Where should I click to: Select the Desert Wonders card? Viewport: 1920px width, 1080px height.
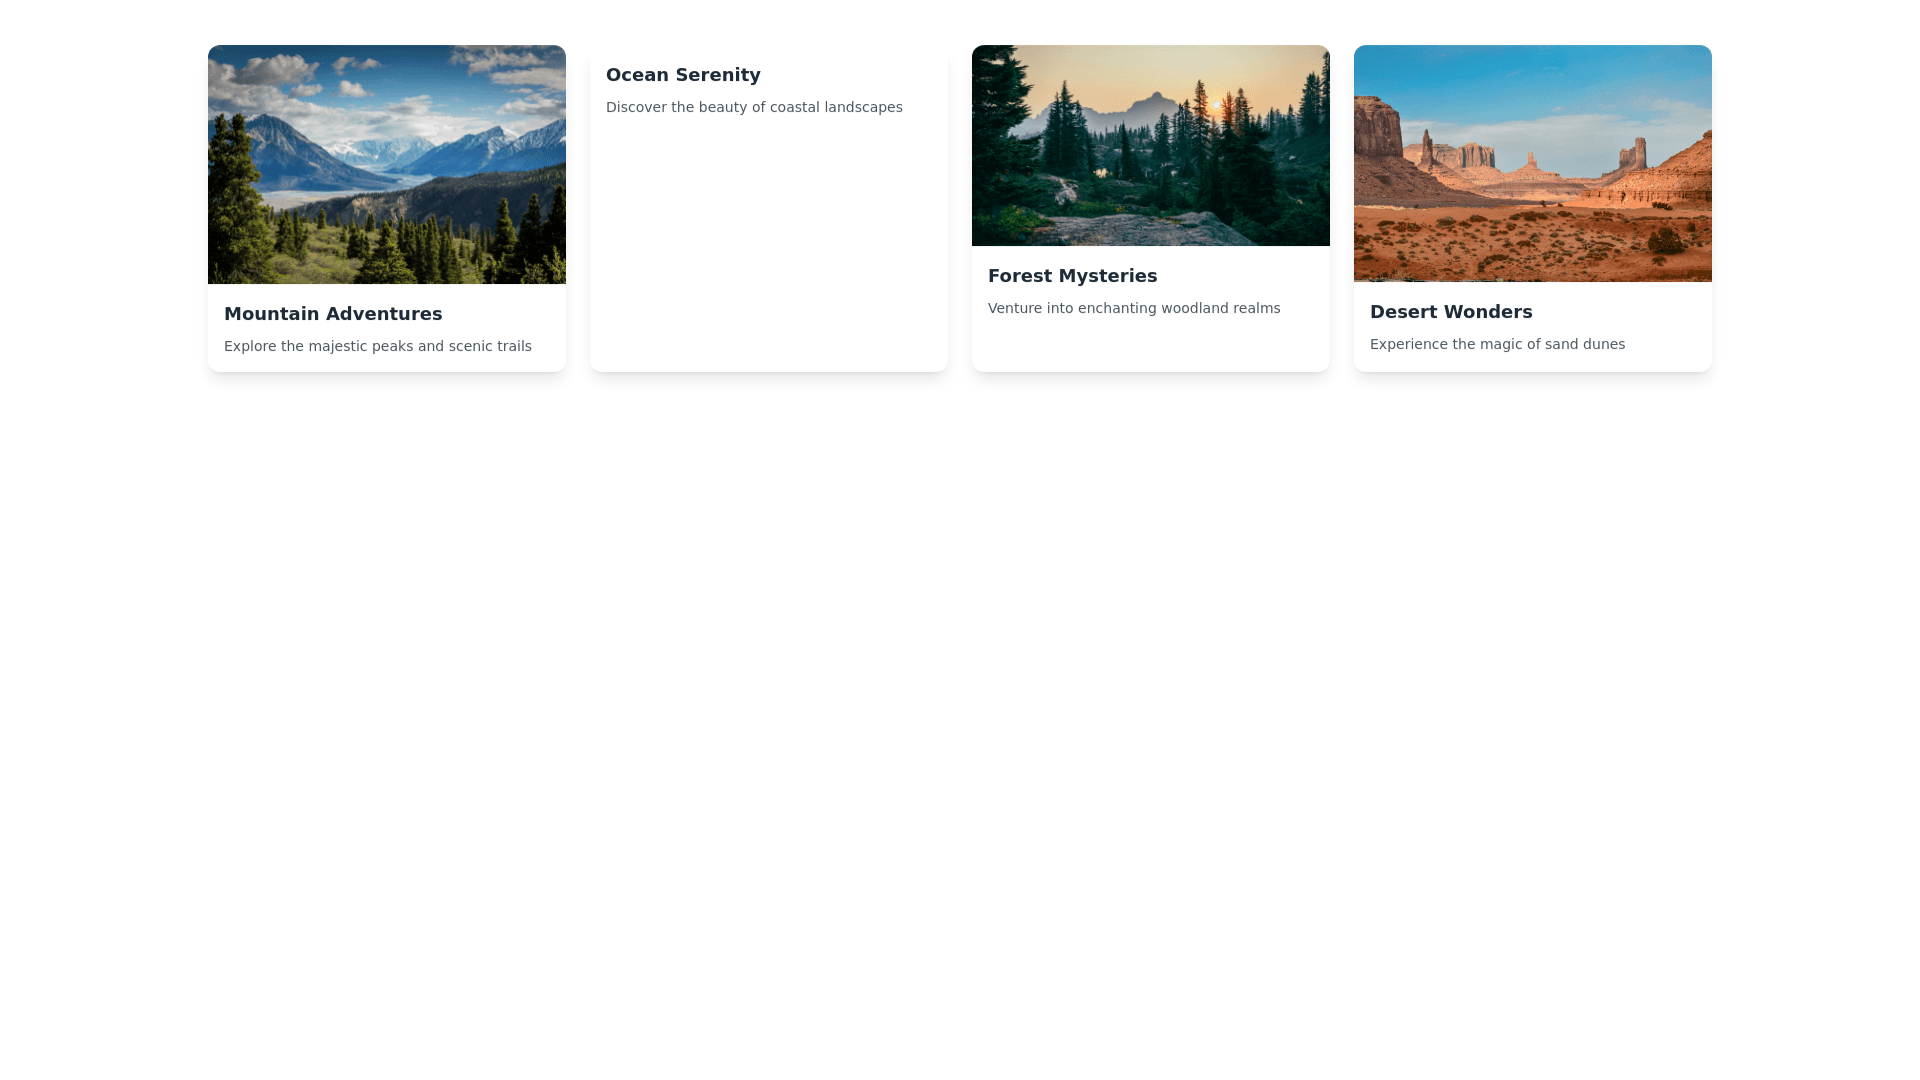point(1532,208)
